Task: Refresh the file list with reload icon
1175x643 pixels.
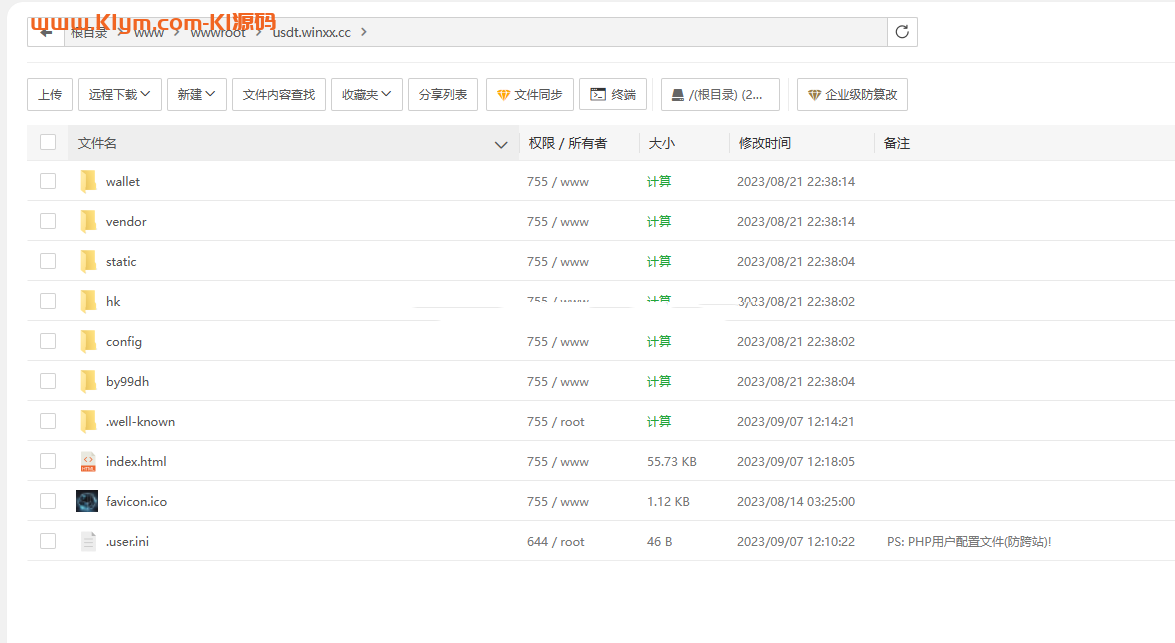Action: tap(902, 32)
